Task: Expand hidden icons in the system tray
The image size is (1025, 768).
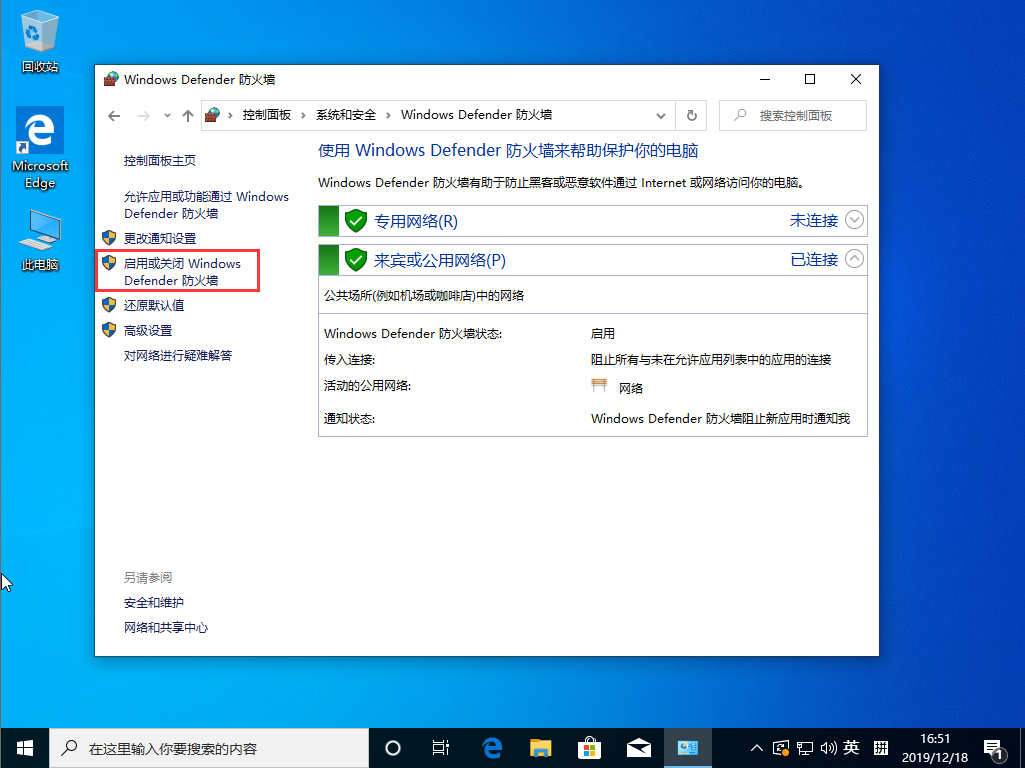Action: coord(757,747)
